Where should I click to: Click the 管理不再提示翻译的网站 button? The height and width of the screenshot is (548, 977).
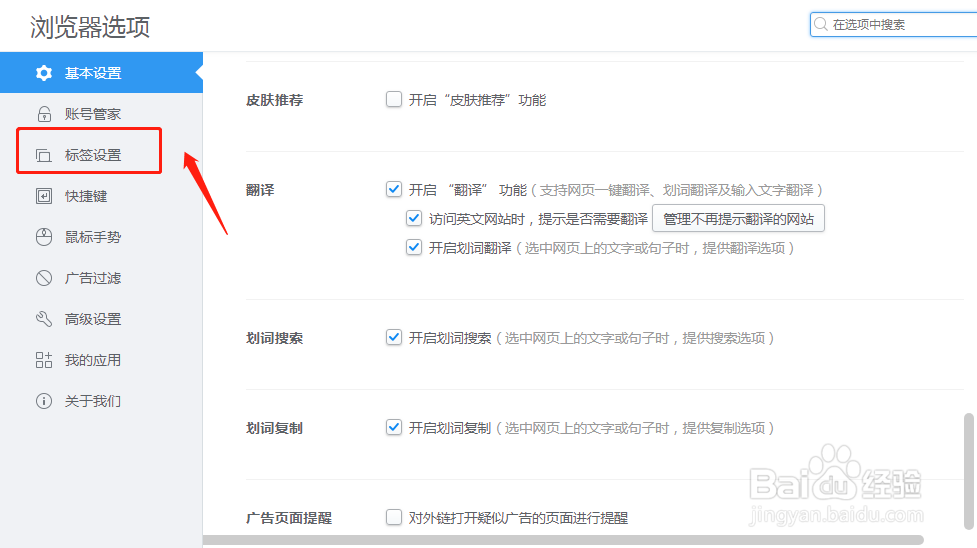pyautogui.click(x=738, y=219)
